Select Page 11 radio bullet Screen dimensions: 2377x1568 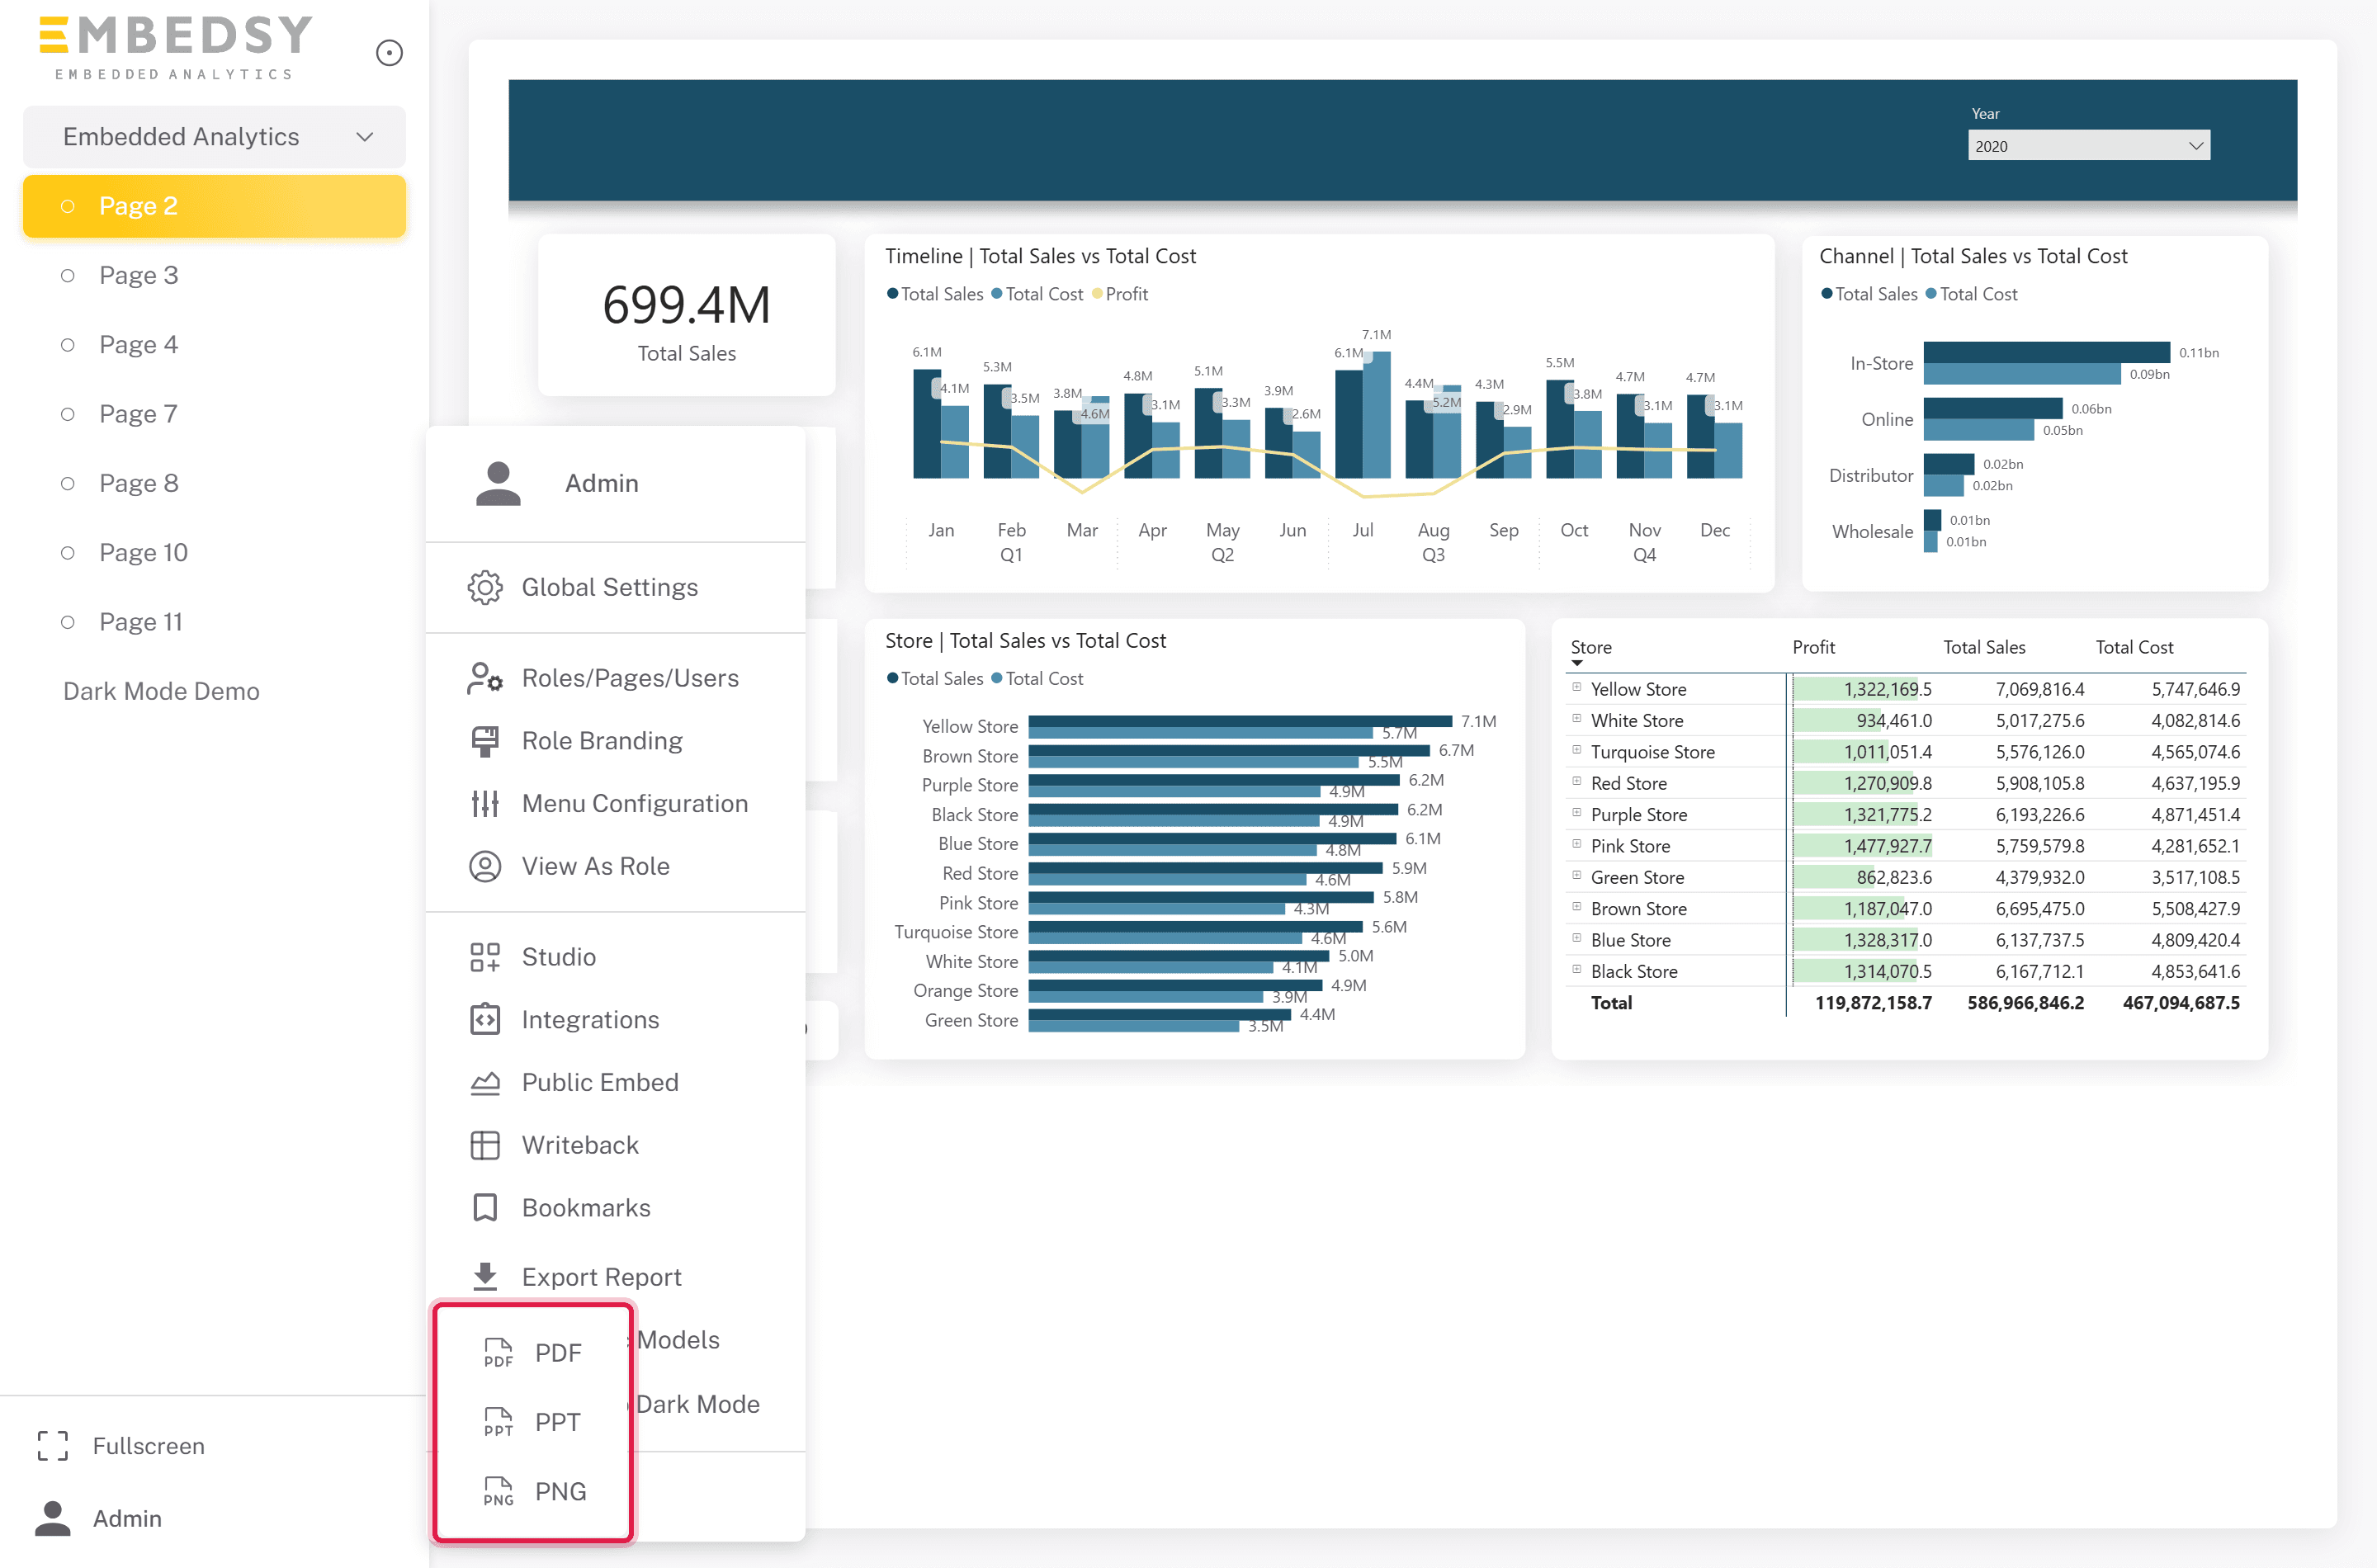pos(67,622)
